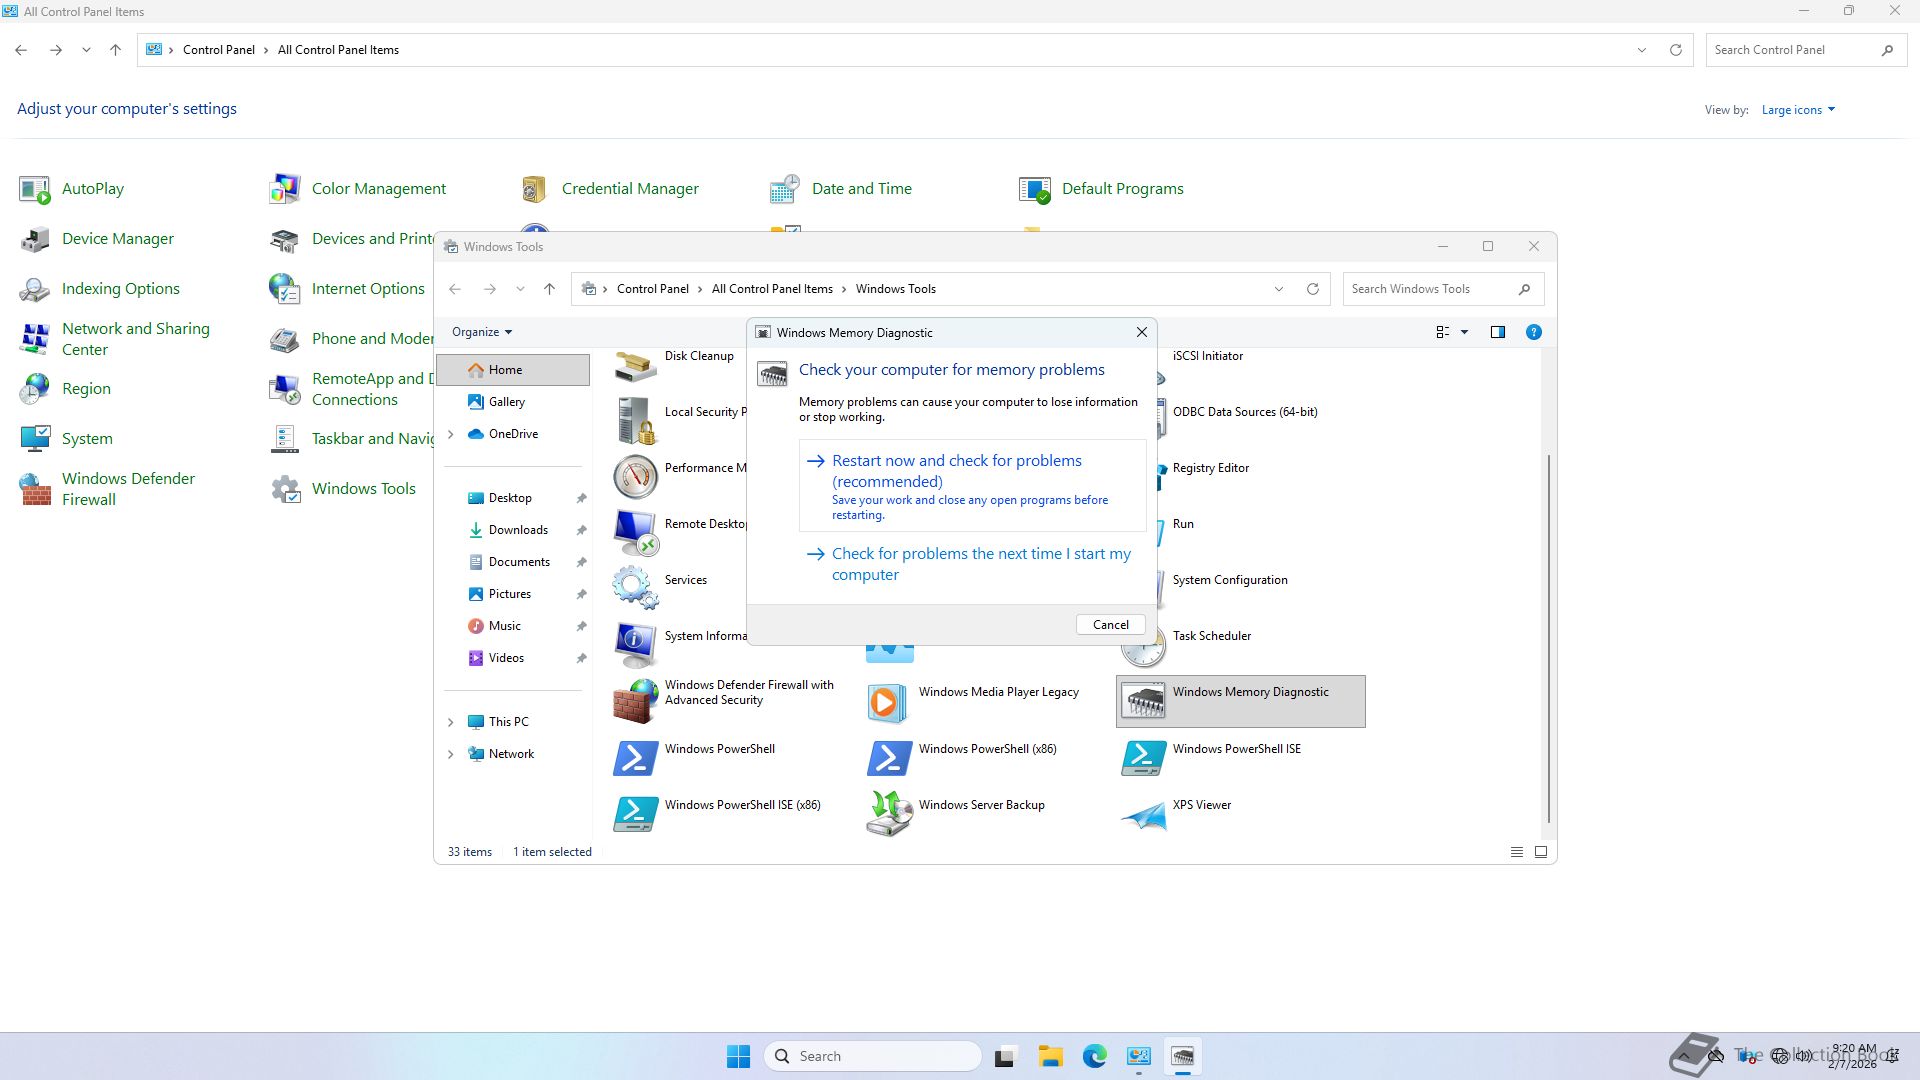Click All Control Panel Items breadcrumb in Windows Tools
The height and width of the screenshot is (1080, 1920).
pos(771,289)
